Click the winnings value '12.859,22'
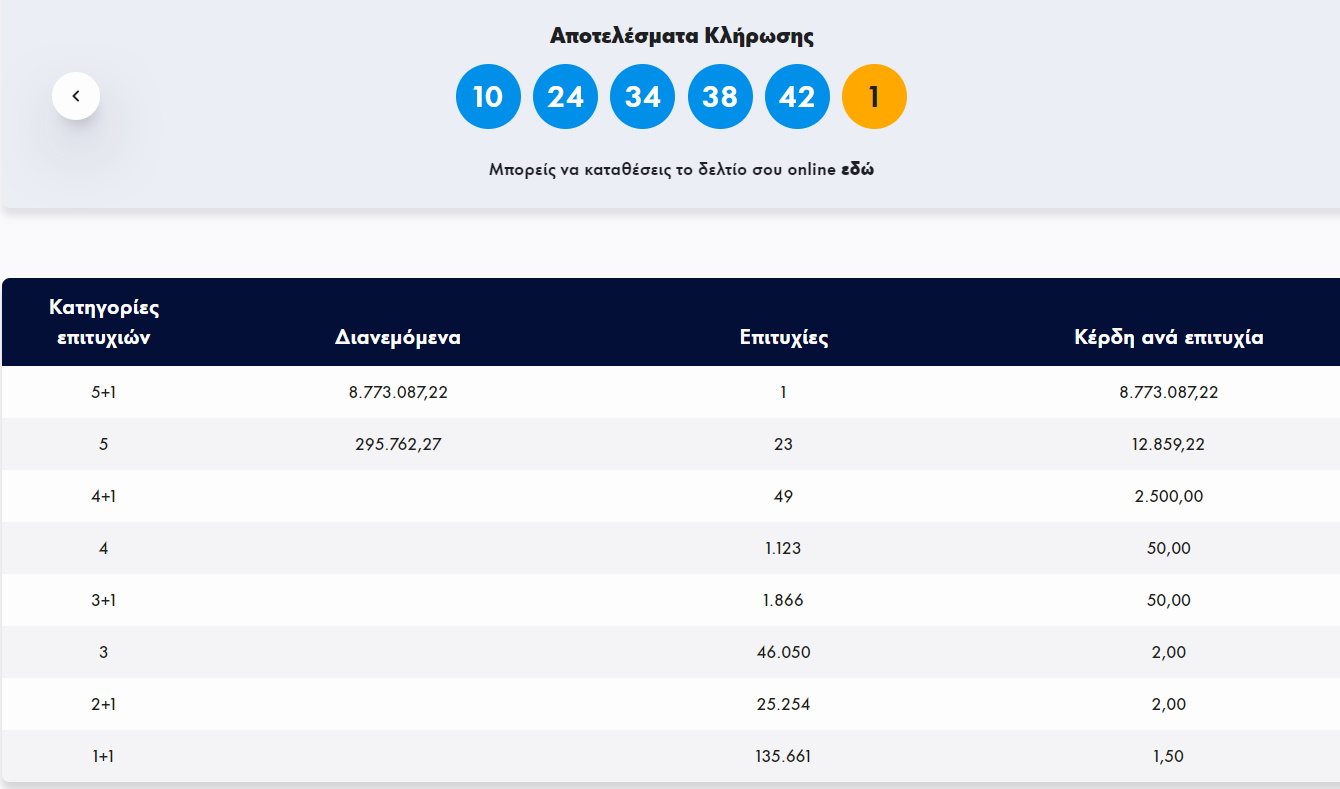1340x789 pixels. point(1168,445)
